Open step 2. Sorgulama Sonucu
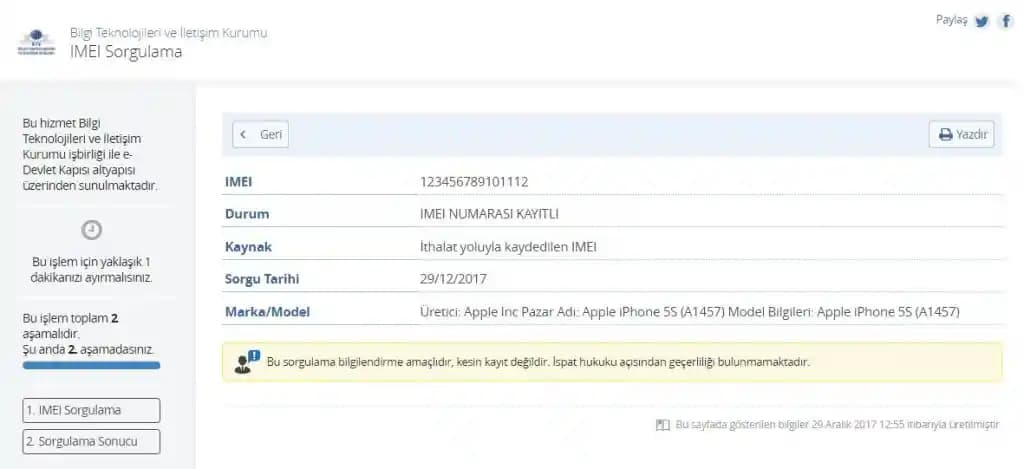The width and height of the screenshot is (1024, 469). tap(91, 441)
